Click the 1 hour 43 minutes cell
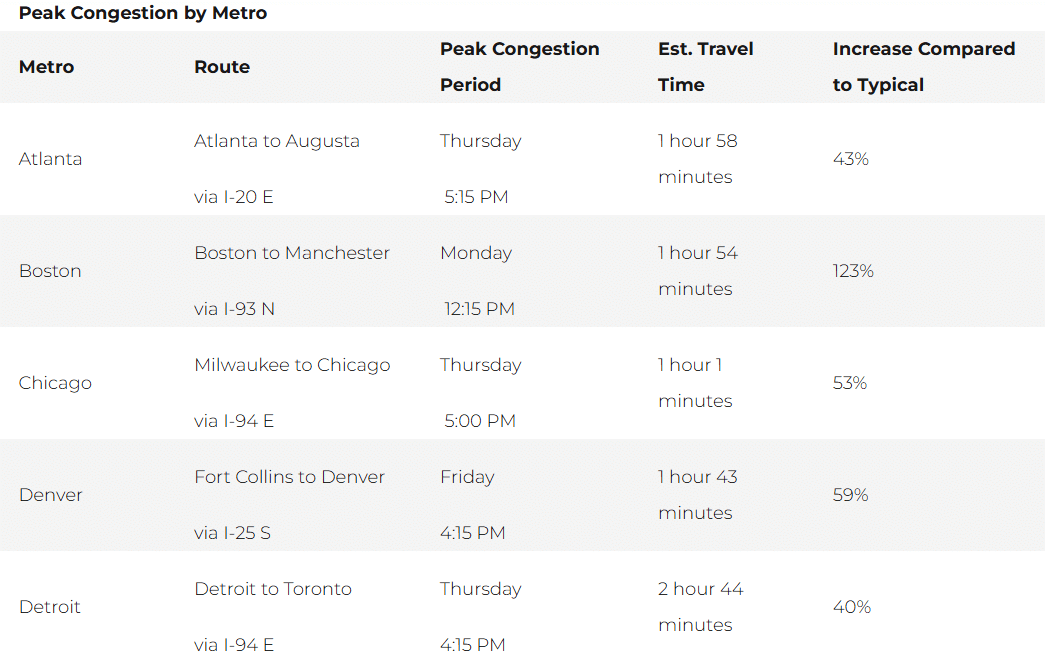The height and width of the screenshot is (662, 1045). 697,495
